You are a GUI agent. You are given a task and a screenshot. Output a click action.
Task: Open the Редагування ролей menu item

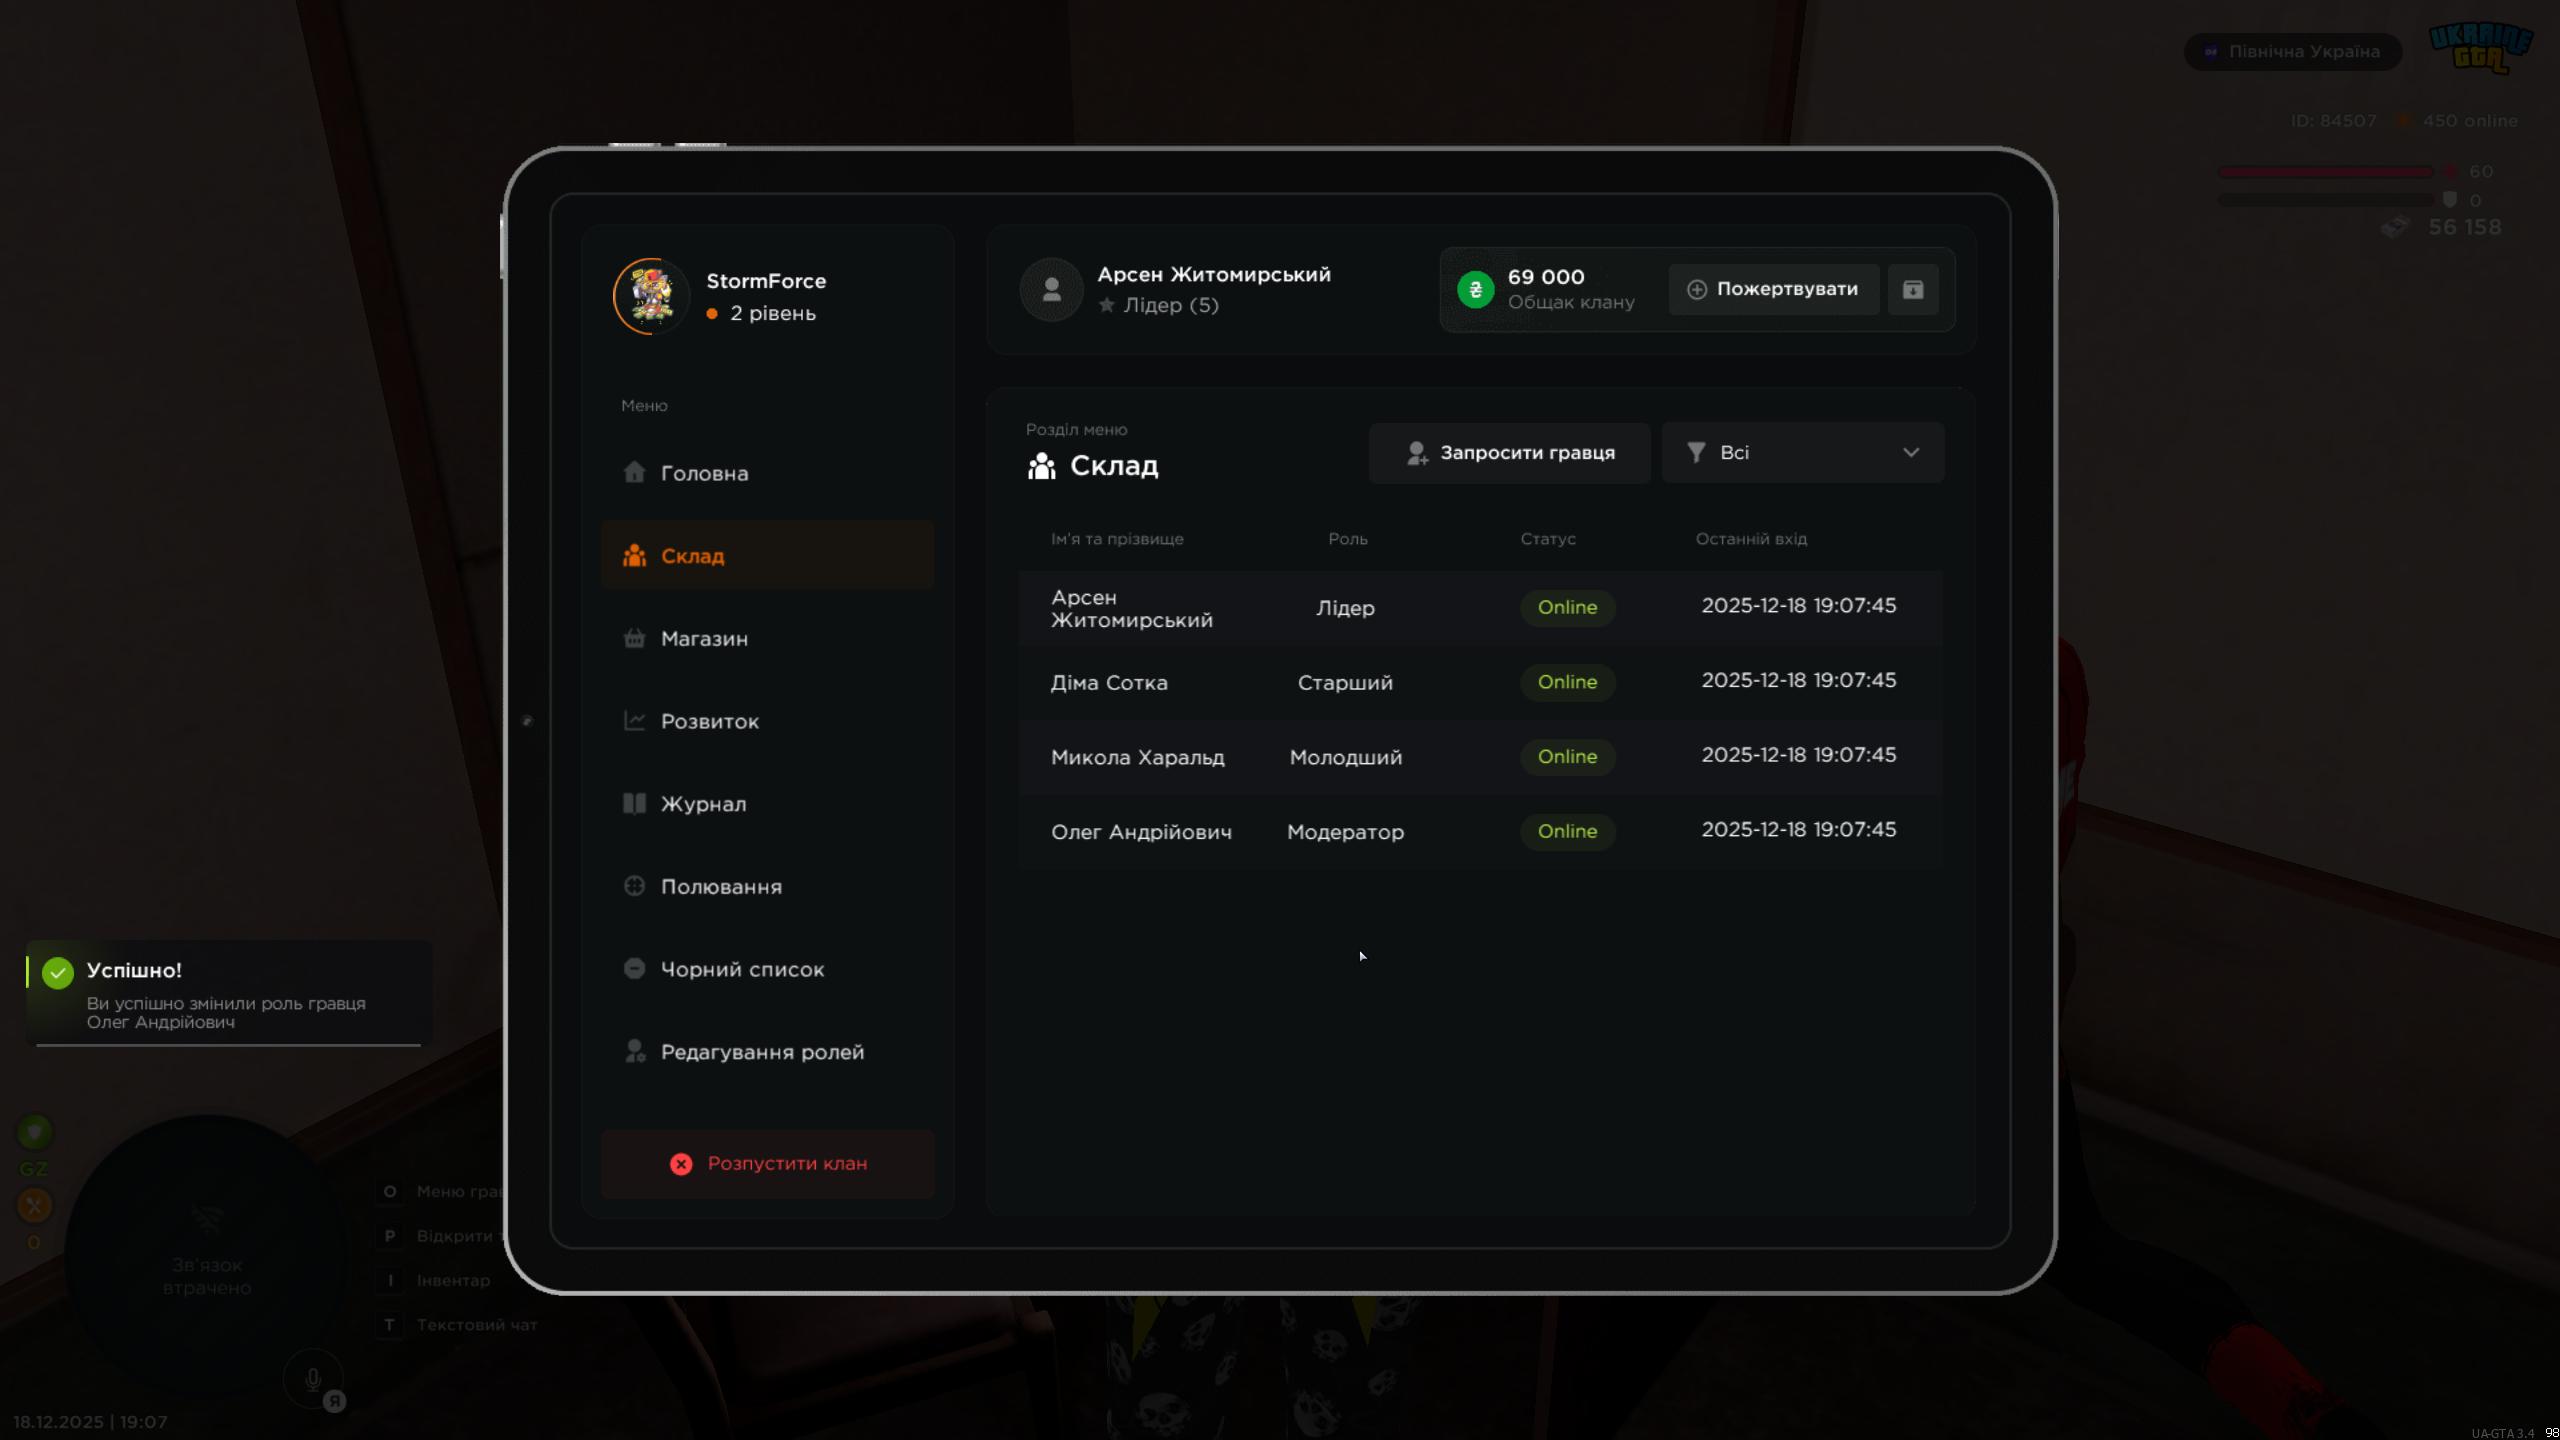(x=762, y=1052)
